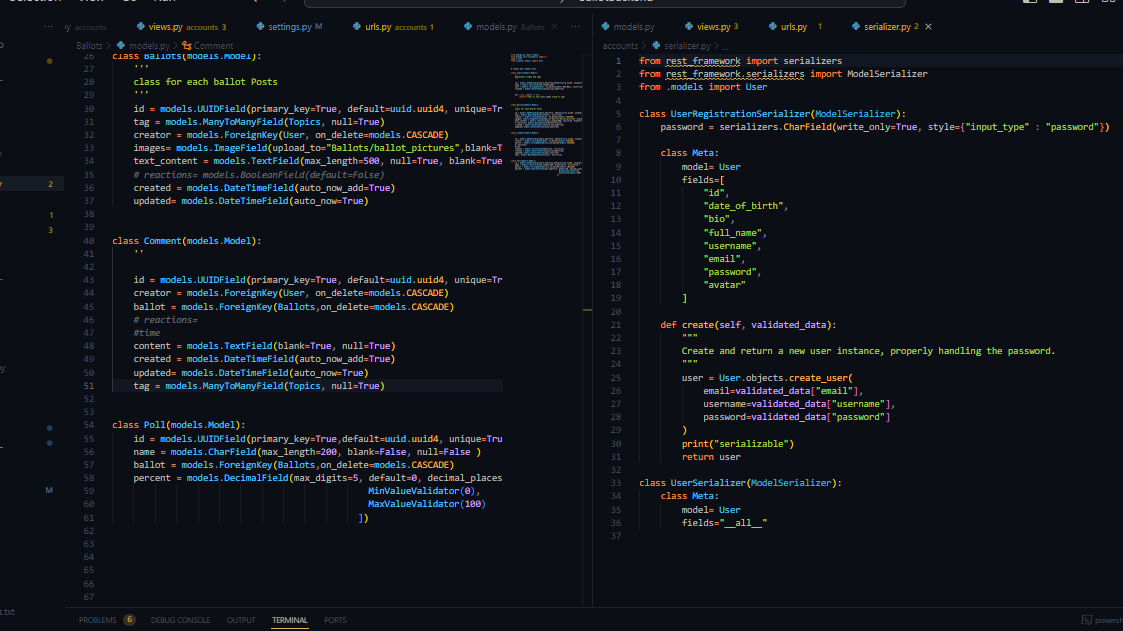Viewport: 1123px width, 631px height.
Task: Click the Python icon on the serializer.py tab
Action: pos(856,28)
